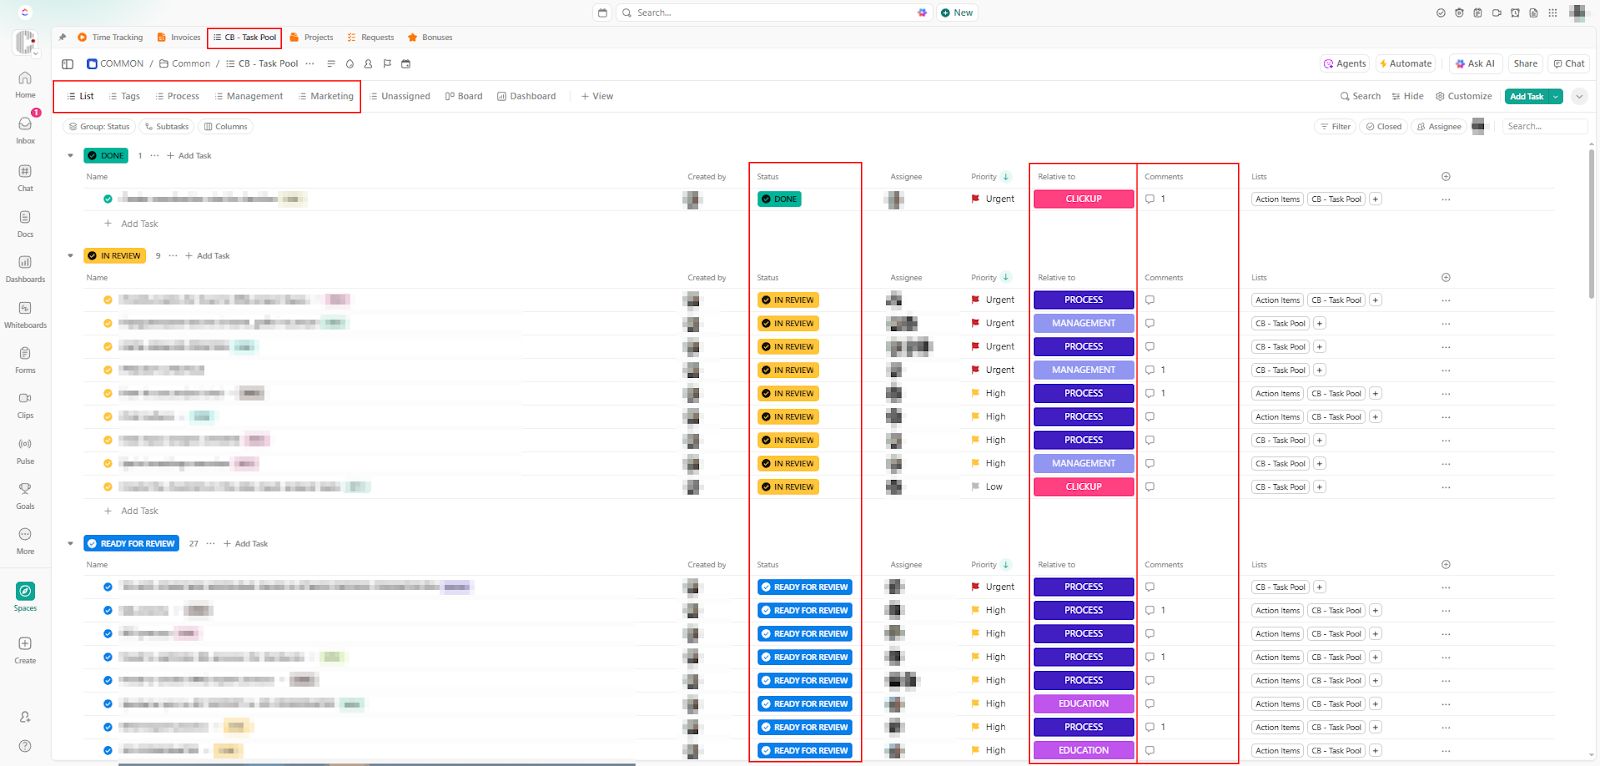Switch to the Time Tracking tab

point(110,38)
